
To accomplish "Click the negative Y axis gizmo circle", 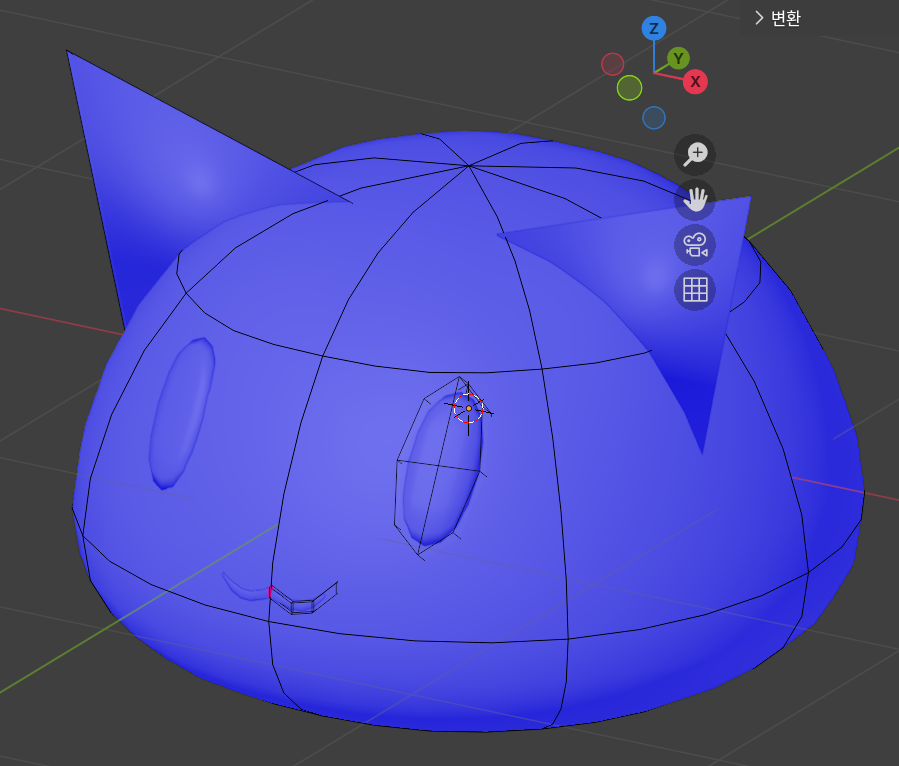I will [x=629, y=88].
